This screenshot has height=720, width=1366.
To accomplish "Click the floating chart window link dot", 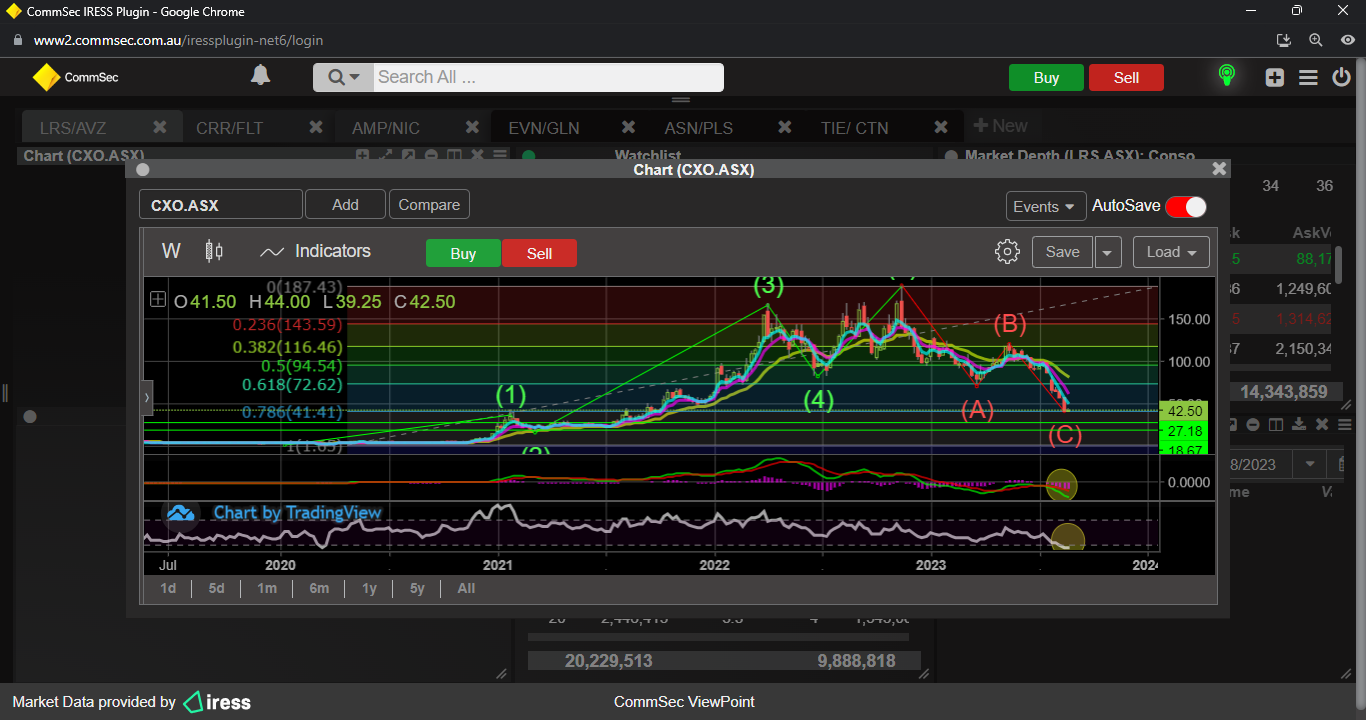I will (142, 170).
